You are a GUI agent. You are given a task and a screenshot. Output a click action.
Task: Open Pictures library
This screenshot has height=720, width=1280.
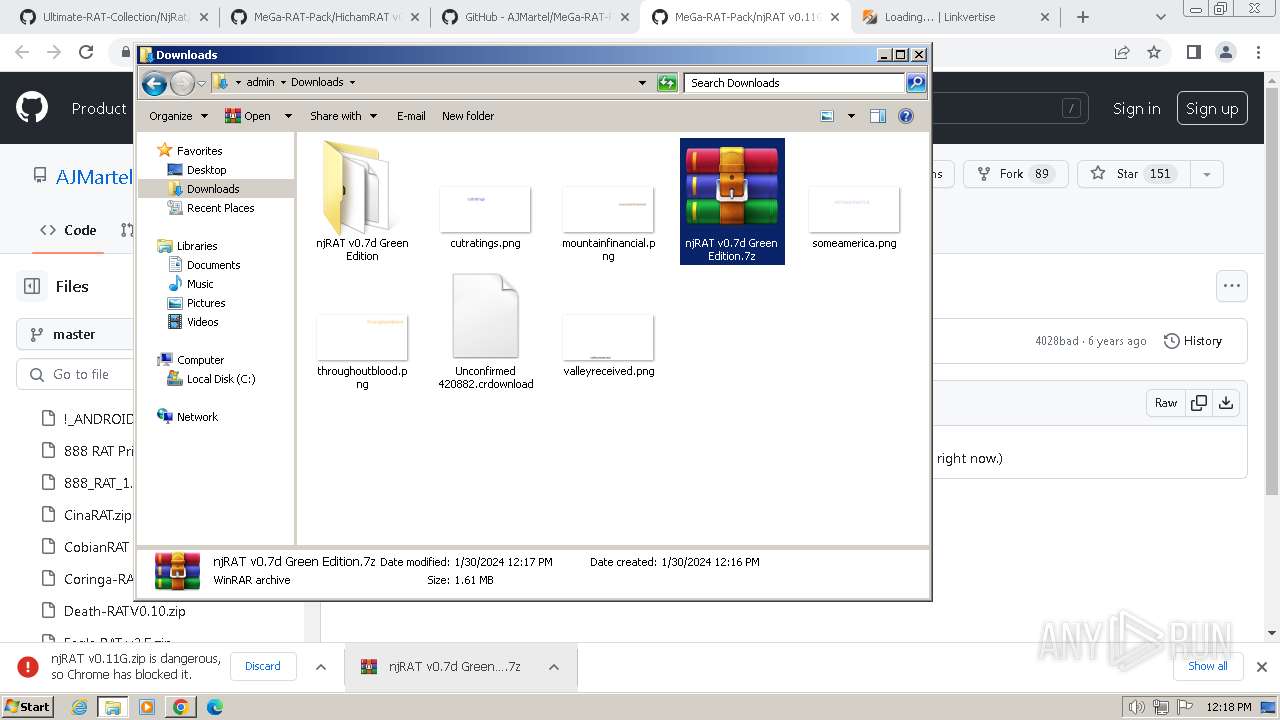(x=206, y=303)
